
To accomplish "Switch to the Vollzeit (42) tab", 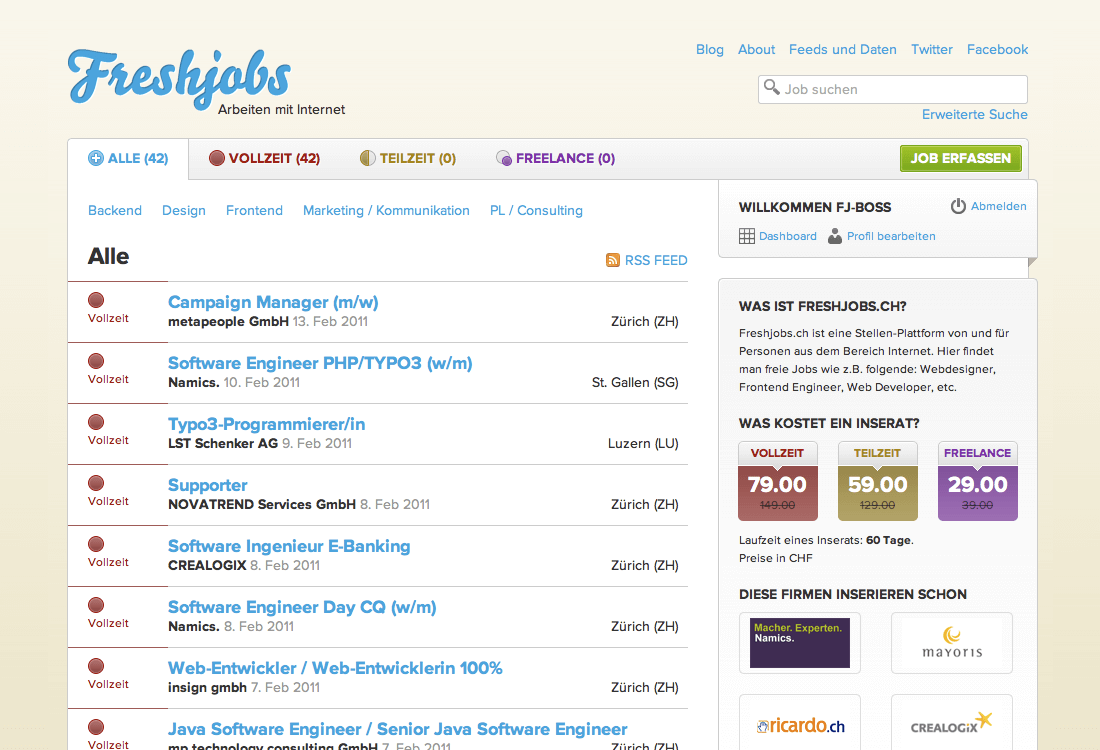I will pos(264,158).
